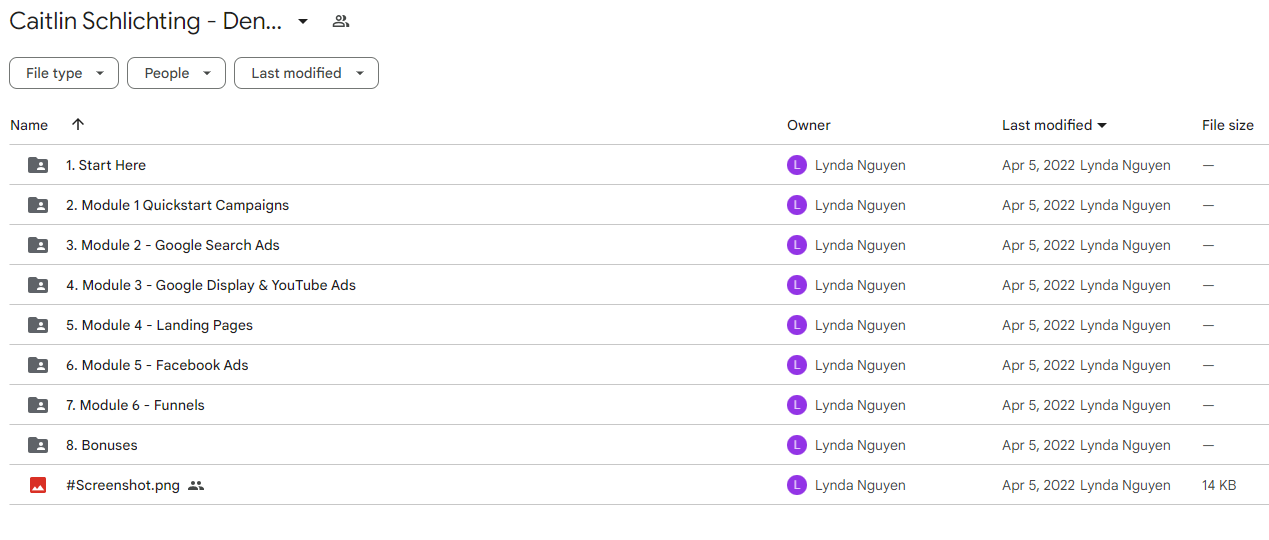This screenshot has height=540, width=1269.
Task: Open the Last modified filter chip
Action: click(x=306, y=73)
